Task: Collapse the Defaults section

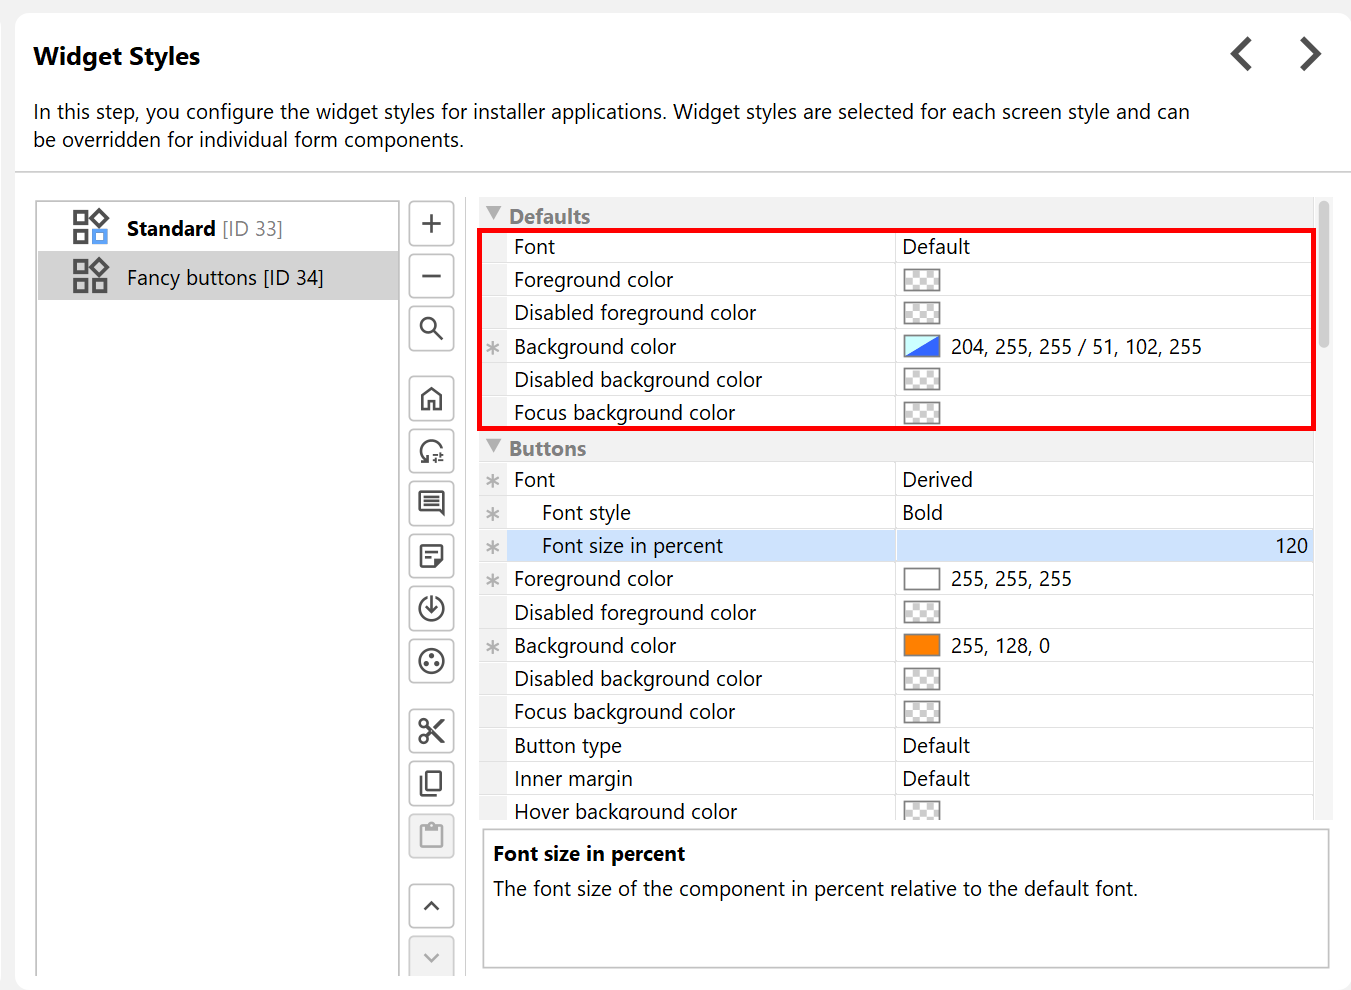Action: pos(493,214)
